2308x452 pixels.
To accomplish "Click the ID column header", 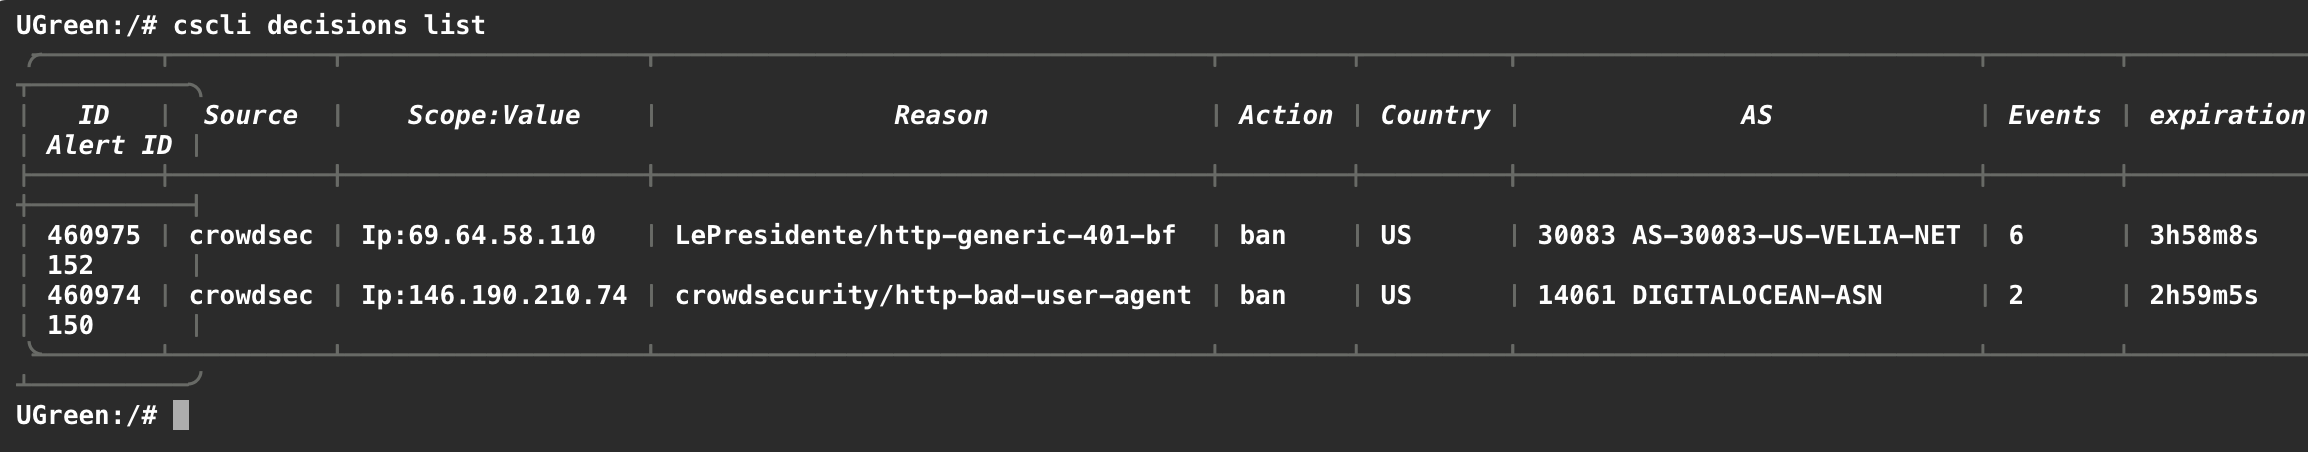I will [93, 116].
